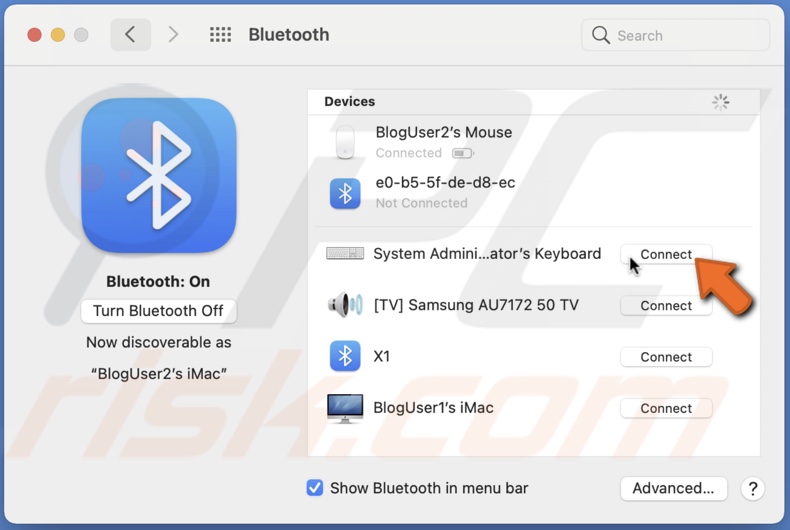
Task: Uncheck Show Bluetooth in menu bar
Action: pyautogui.click(x=315, y=488)
